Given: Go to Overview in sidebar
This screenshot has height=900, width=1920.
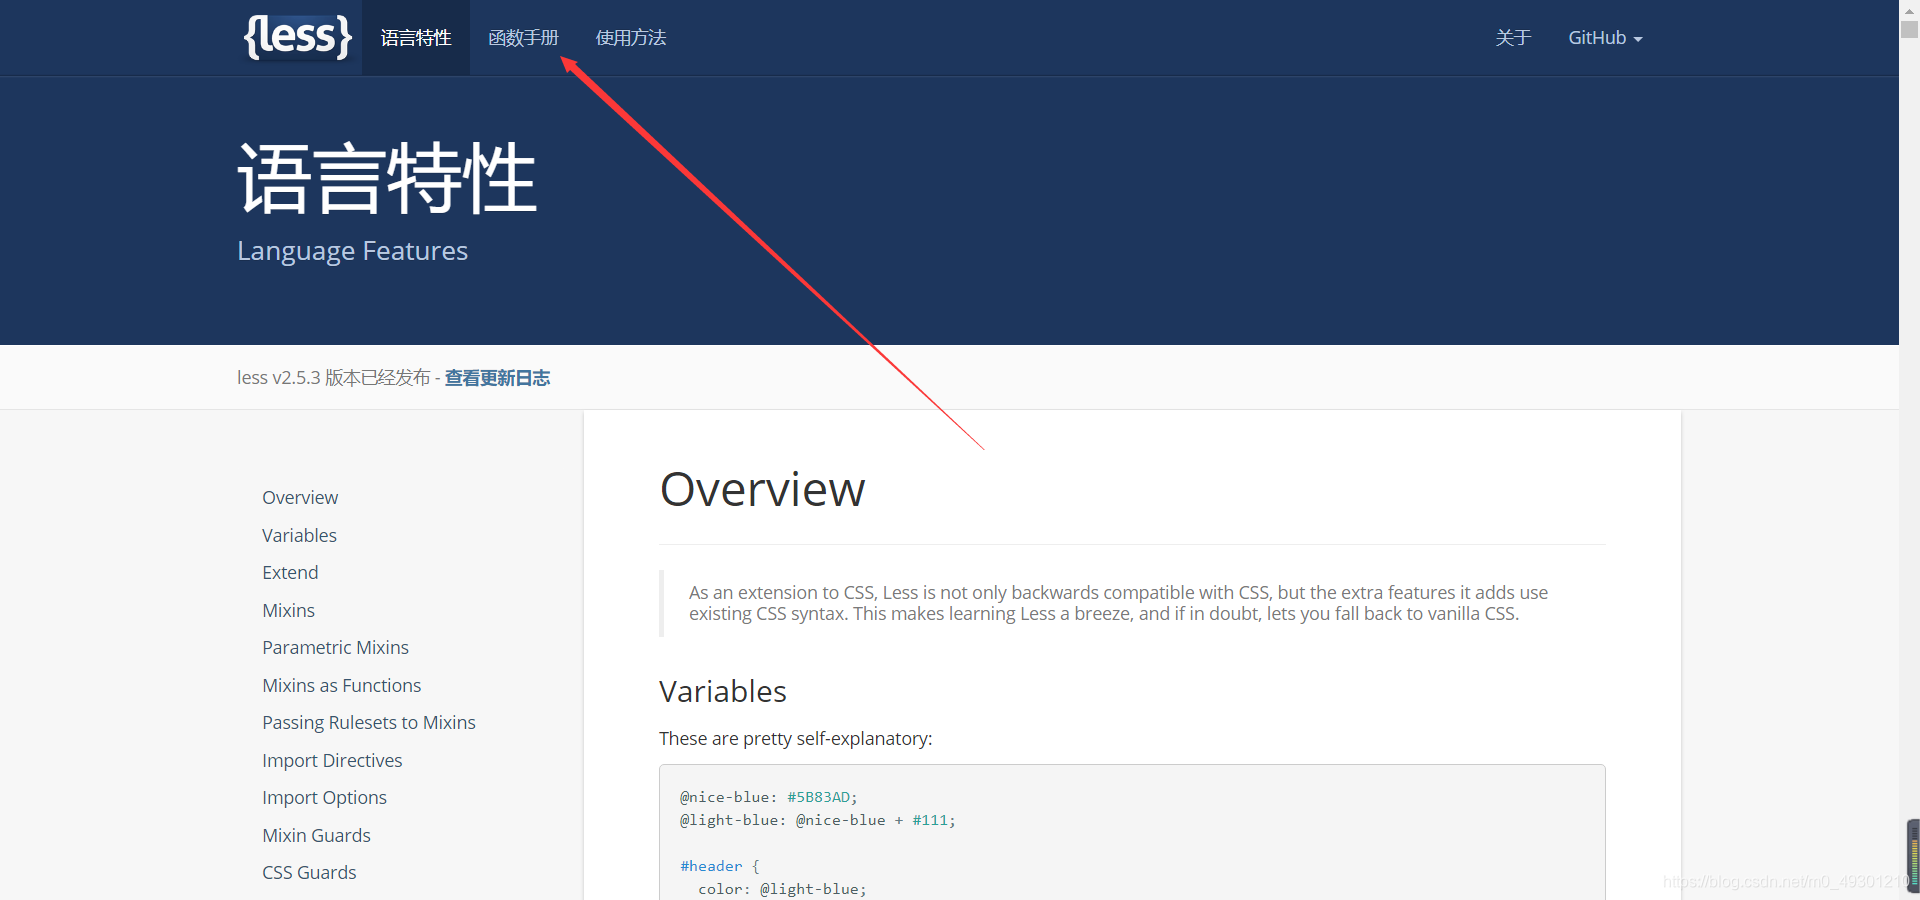Looking at the screenshot, I should [x=300, y=497].
